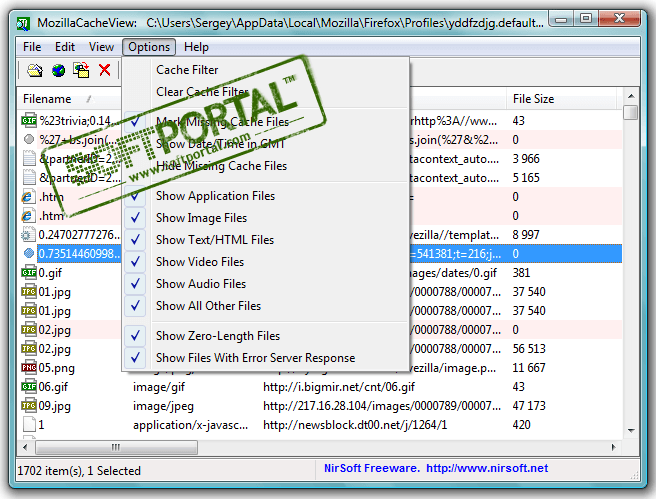Click the horizontal scrollbar right arrow
This screenshot has height=499, width=656.
[x=614, y=447]
